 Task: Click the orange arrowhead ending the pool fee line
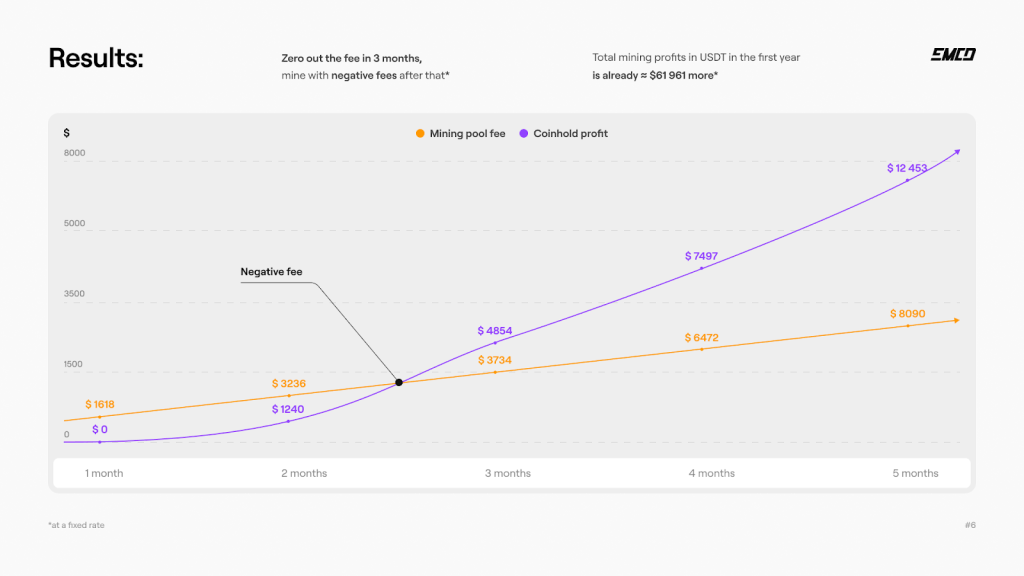pos(956,320)
